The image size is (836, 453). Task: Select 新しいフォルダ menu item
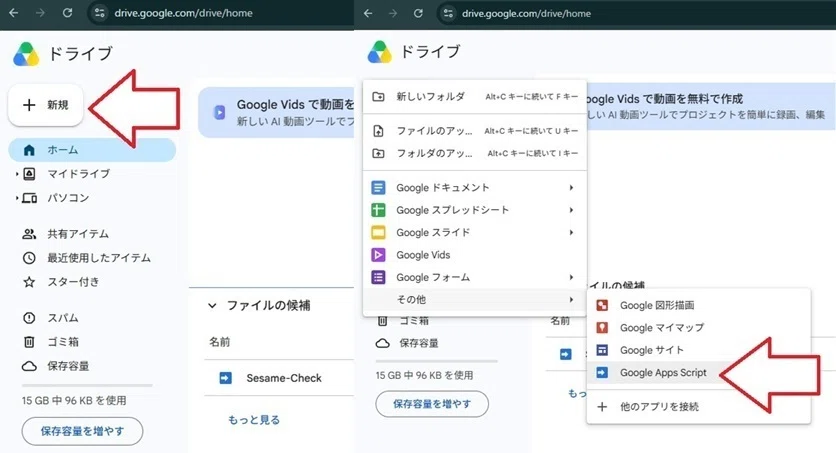[x=475, y=96]
